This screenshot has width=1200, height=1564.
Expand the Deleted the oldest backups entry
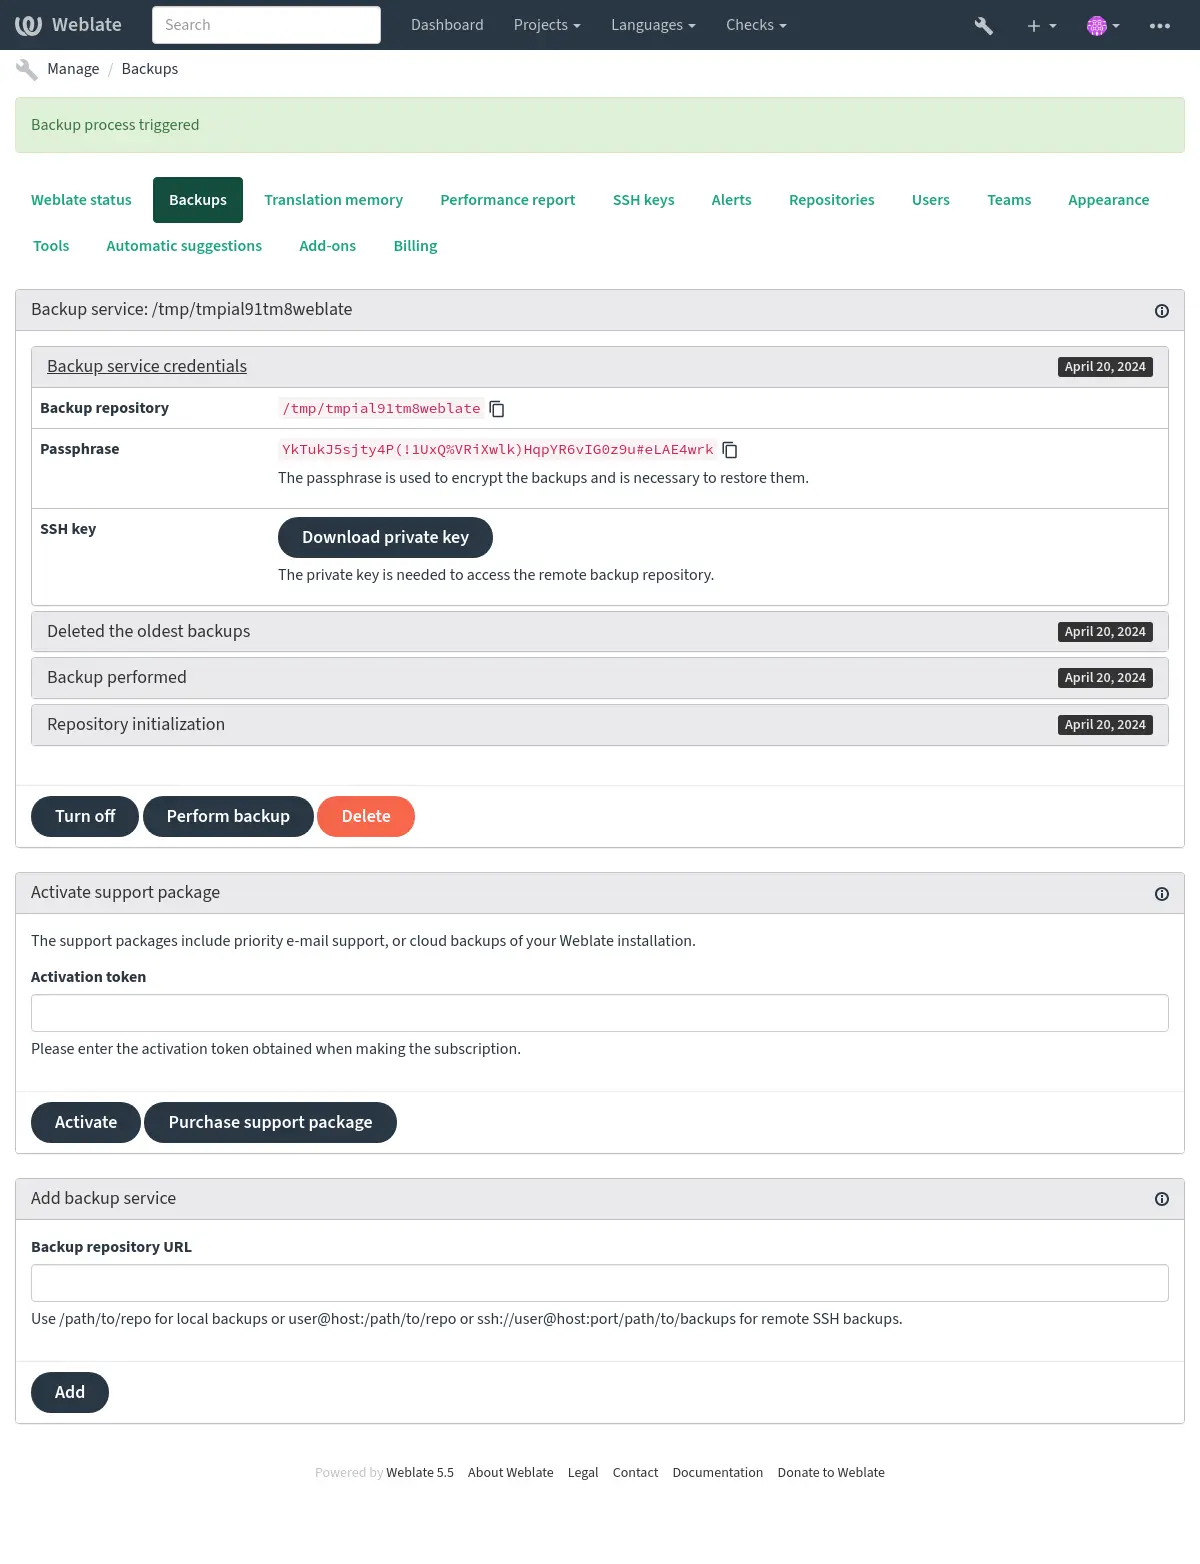tap(148, 631)
